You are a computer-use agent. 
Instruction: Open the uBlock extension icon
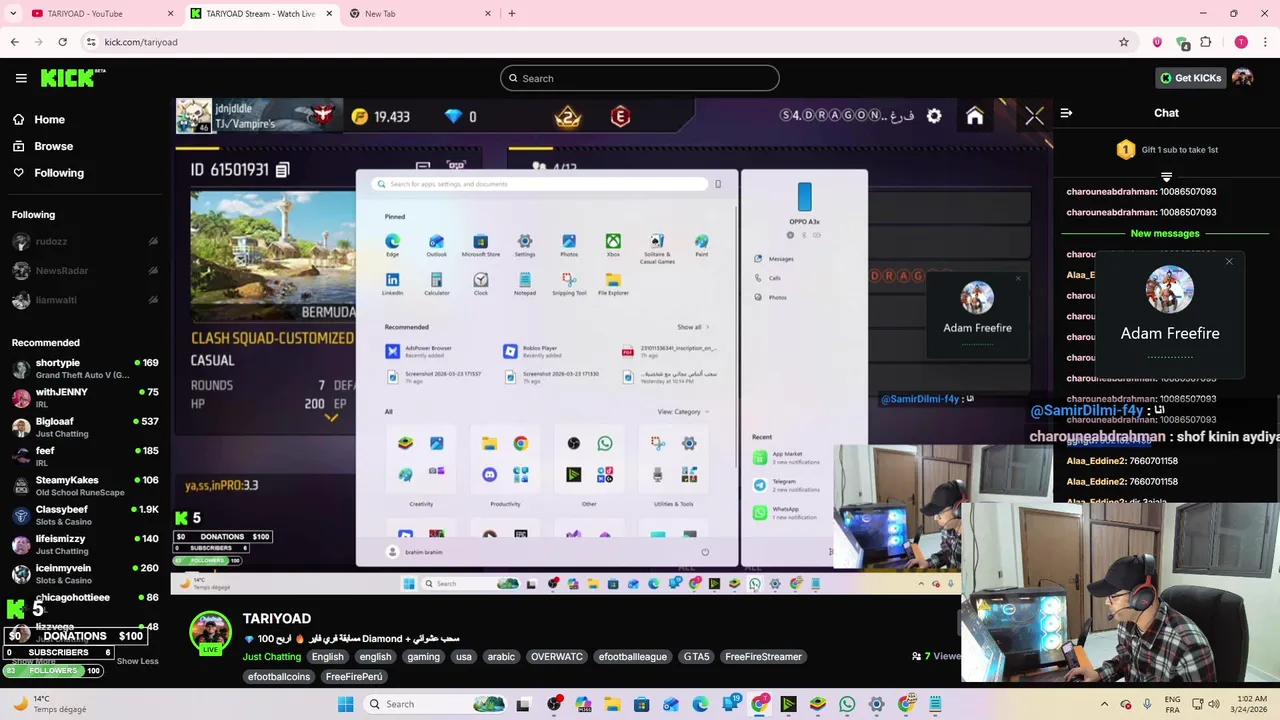point(1157,42)
